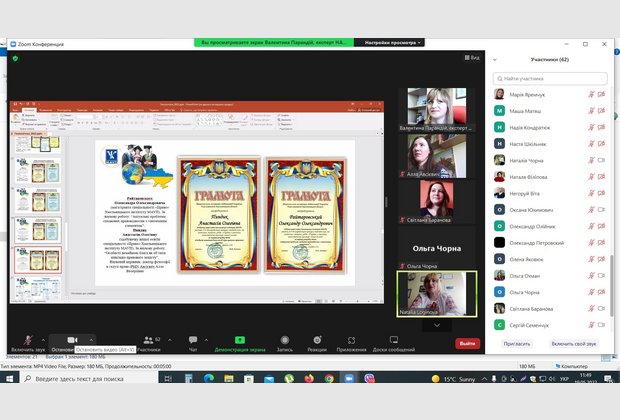620x420 pixels.
Task: Unmute microphone with Включить звук button
Action: [x=28, y=340]
